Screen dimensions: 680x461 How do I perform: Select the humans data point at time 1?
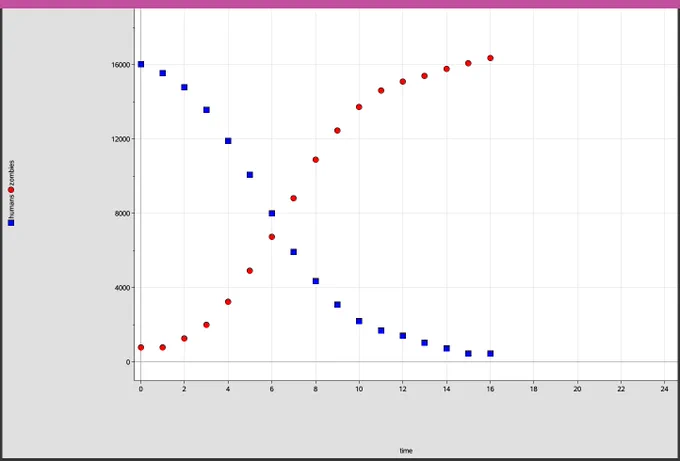163,73
